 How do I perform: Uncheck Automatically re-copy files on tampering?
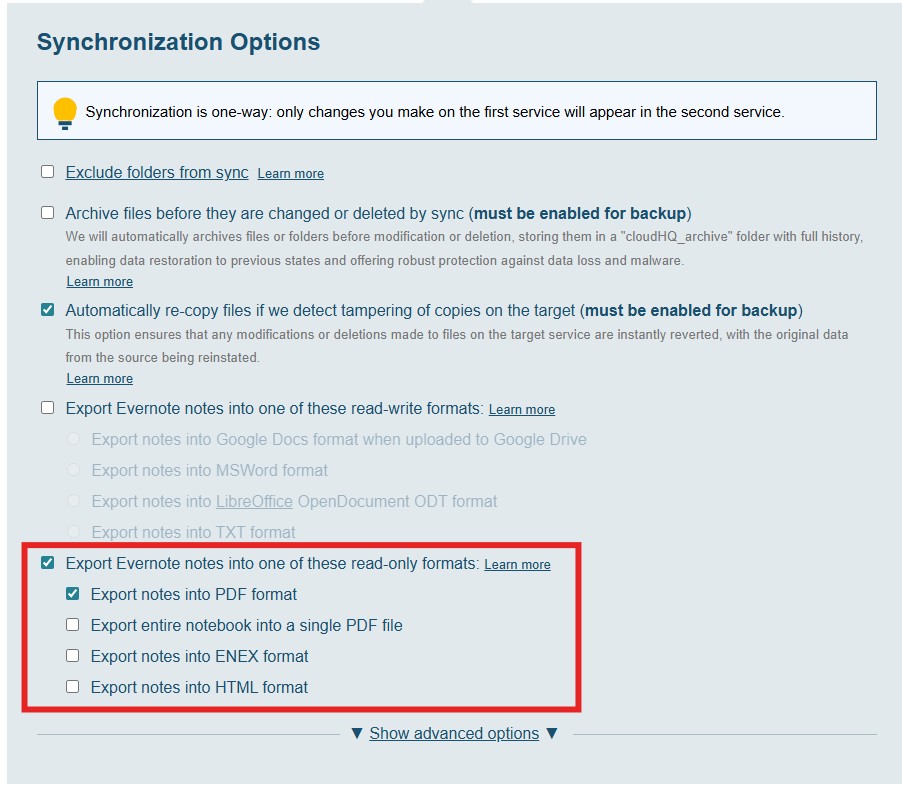pyautogui.click(x=48, y=310)
